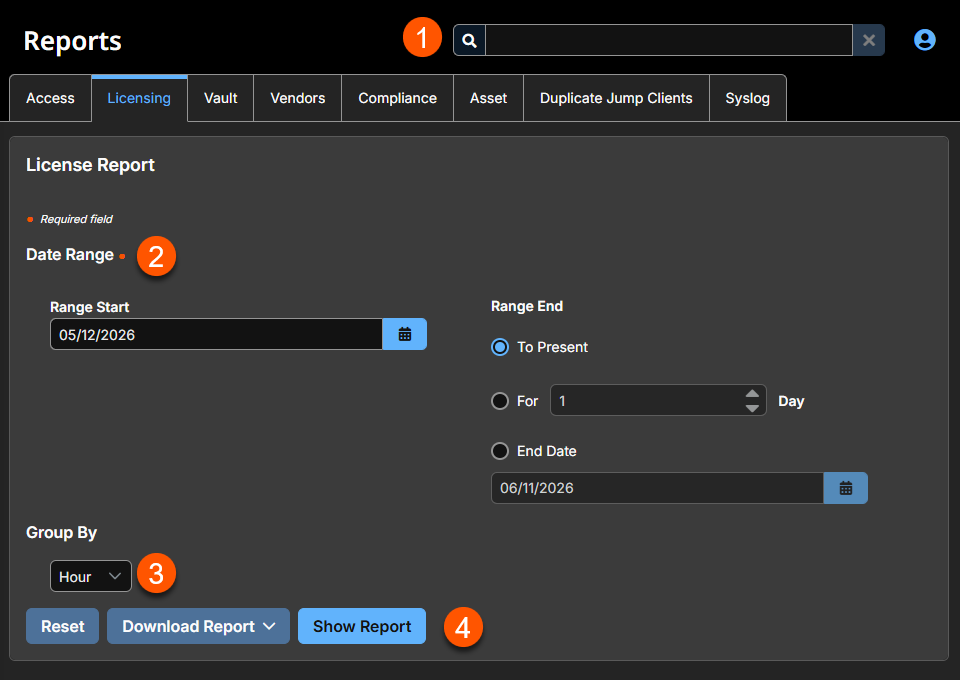Viewport: 960px width, 680px height.
Task: Select the To Present radio option
Action: (500, 347)
